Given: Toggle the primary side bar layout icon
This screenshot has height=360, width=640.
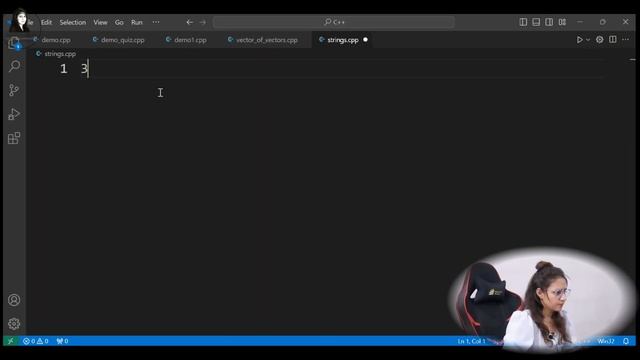Looking at the screenshot, I should pyautogui.click(x=523, y=22).
